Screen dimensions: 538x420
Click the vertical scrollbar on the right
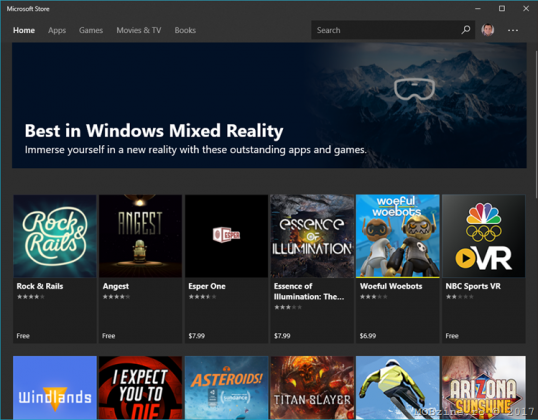(536, 124)
